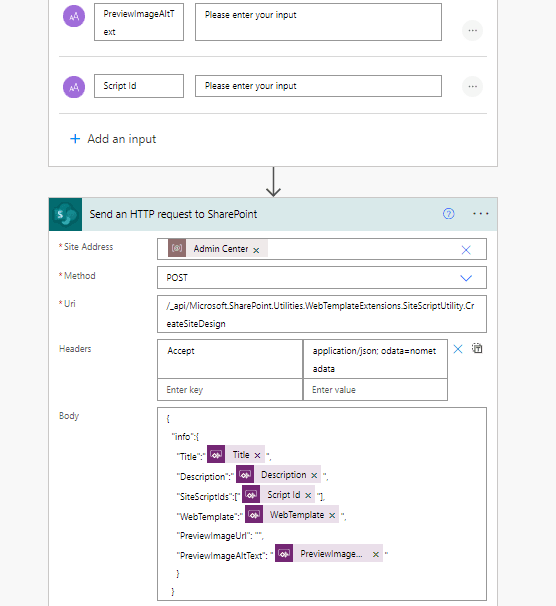Edit the PreviewImageAltText name field
The height and width of the screenshot is (606, 556).
tap(139, 22)
